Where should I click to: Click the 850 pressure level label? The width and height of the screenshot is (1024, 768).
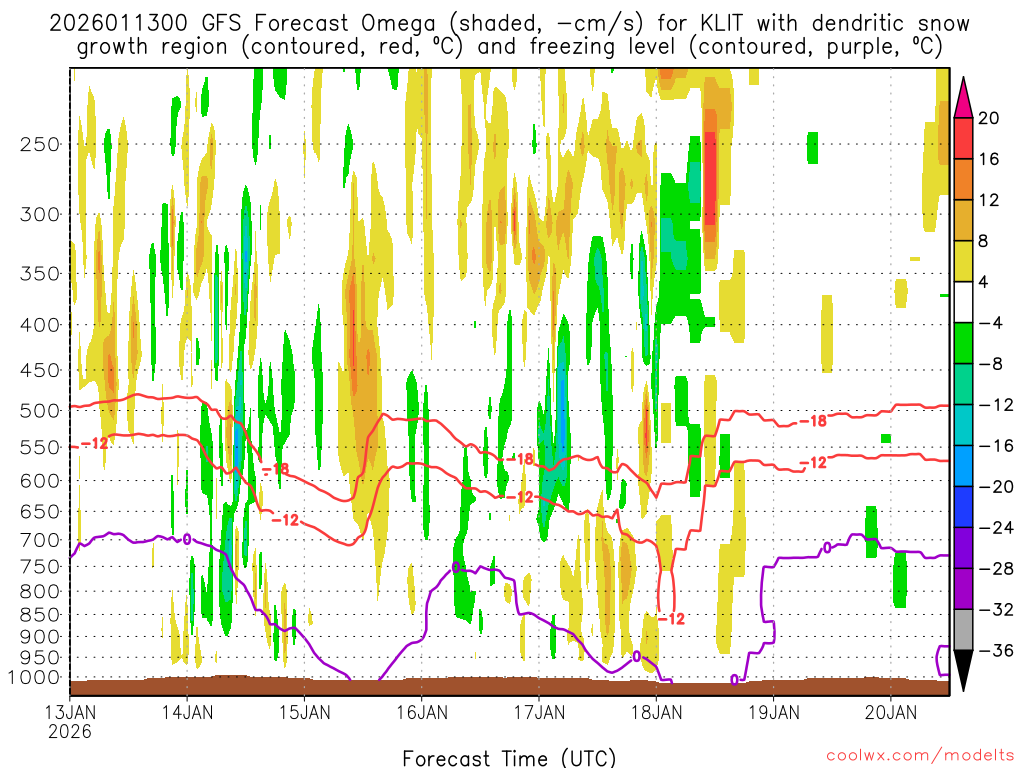coord(40,615)
